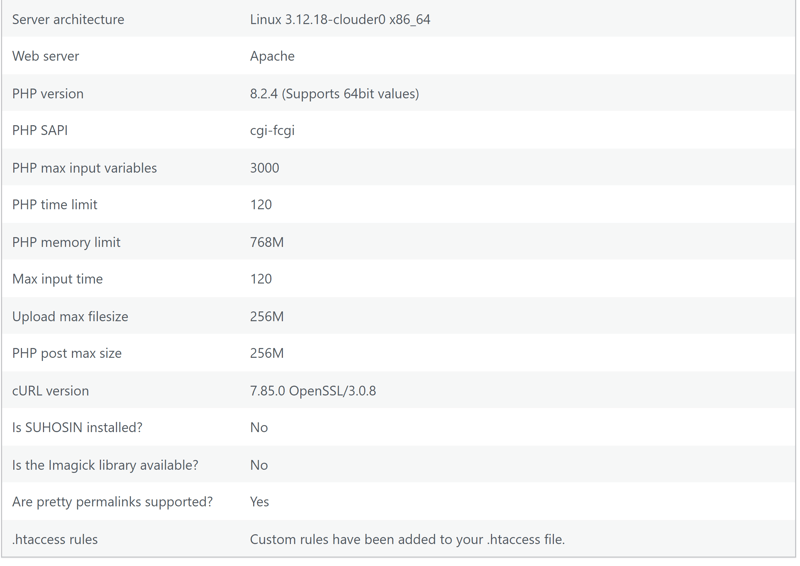Screen dimensions: 800x566
Task: Select the PHP max input variables 3000 value
Action: click(x=264, y=168)
